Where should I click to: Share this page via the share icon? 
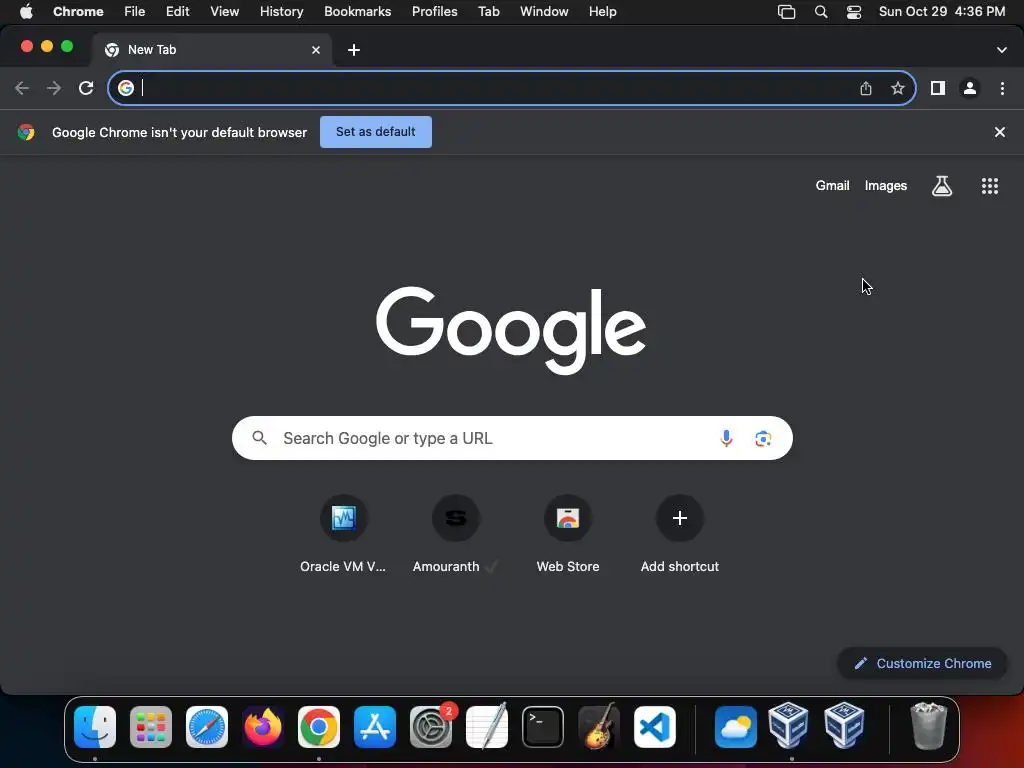(865, 88)
